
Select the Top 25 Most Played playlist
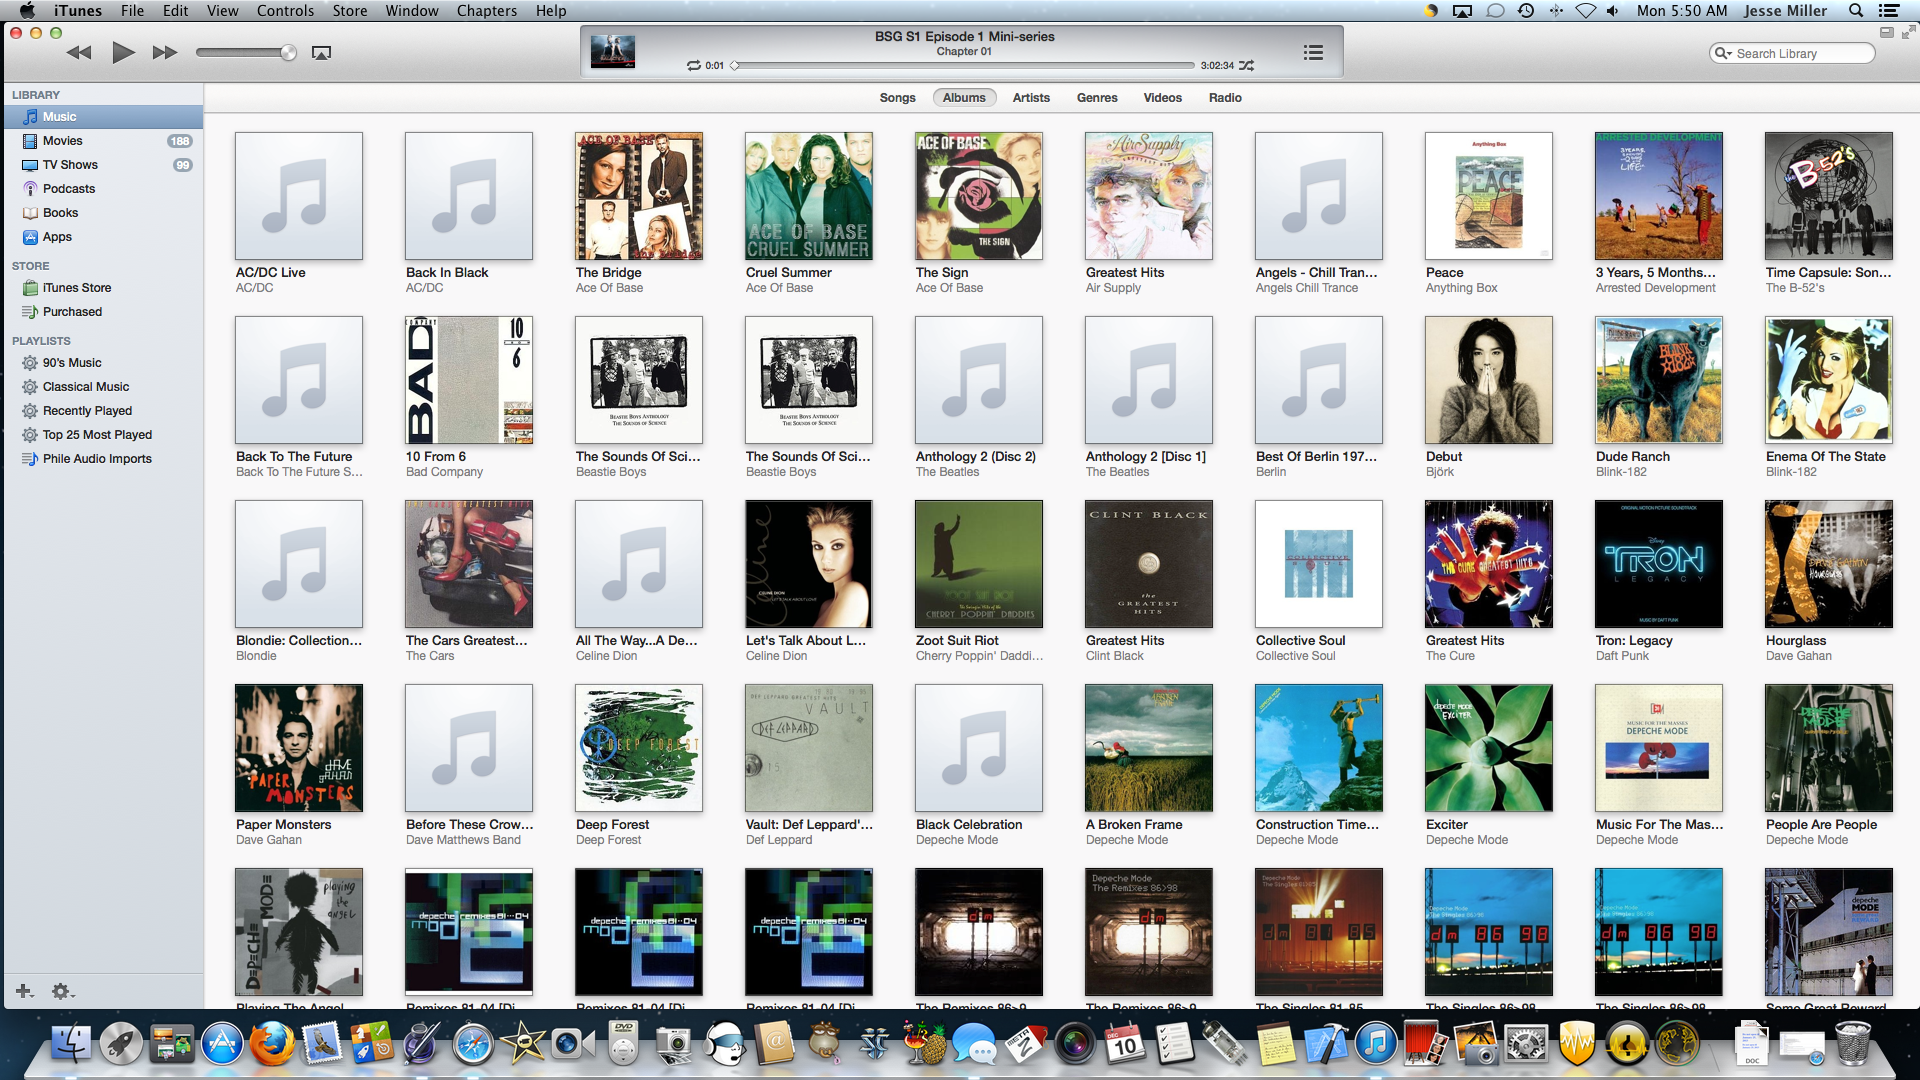(97, 435)
